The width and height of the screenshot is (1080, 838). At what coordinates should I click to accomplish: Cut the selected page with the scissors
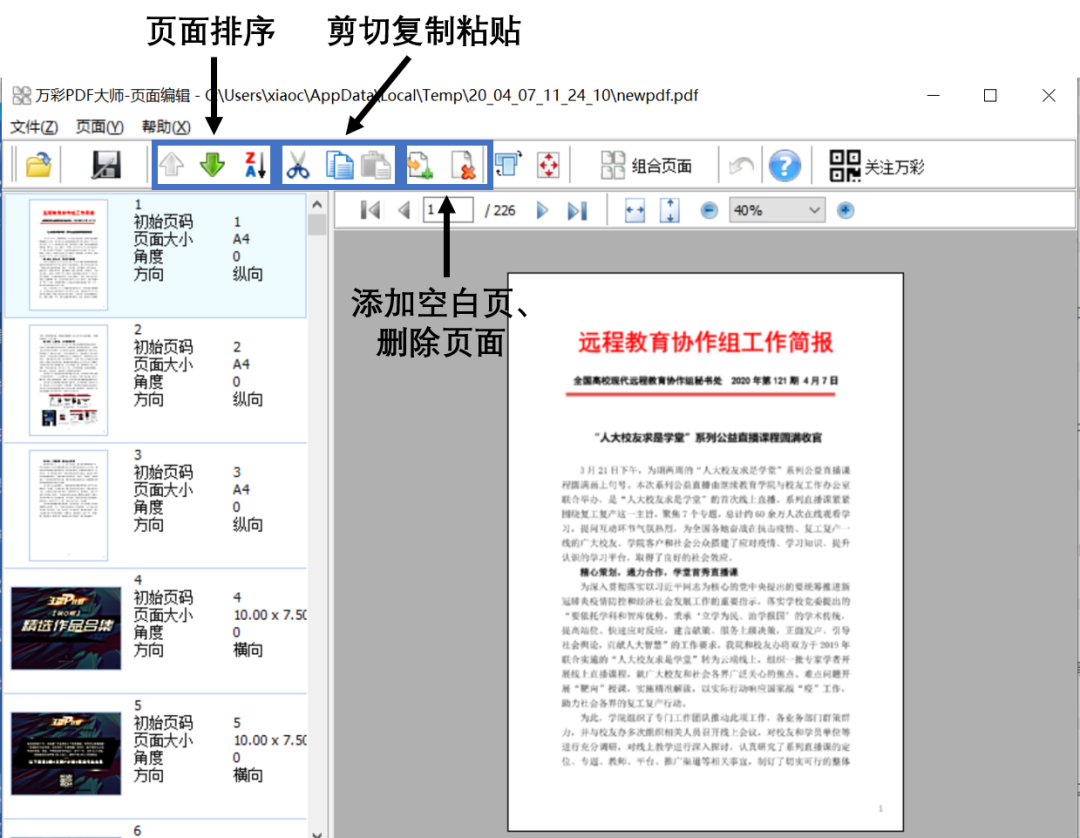point(298,165)
